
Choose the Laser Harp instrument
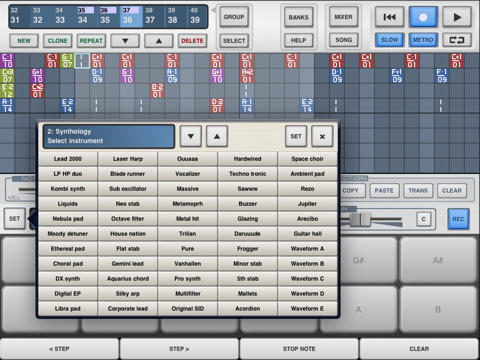click(128, 159)
